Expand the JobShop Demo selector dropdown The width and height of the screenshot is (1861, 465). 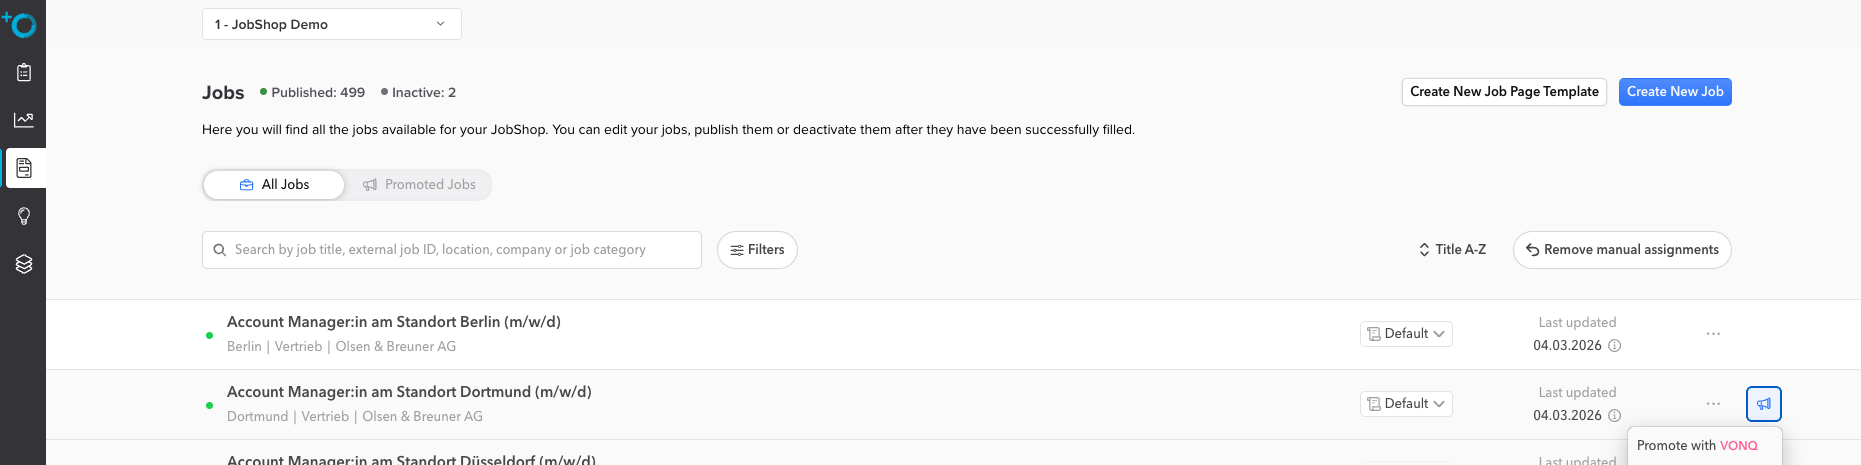331,24
